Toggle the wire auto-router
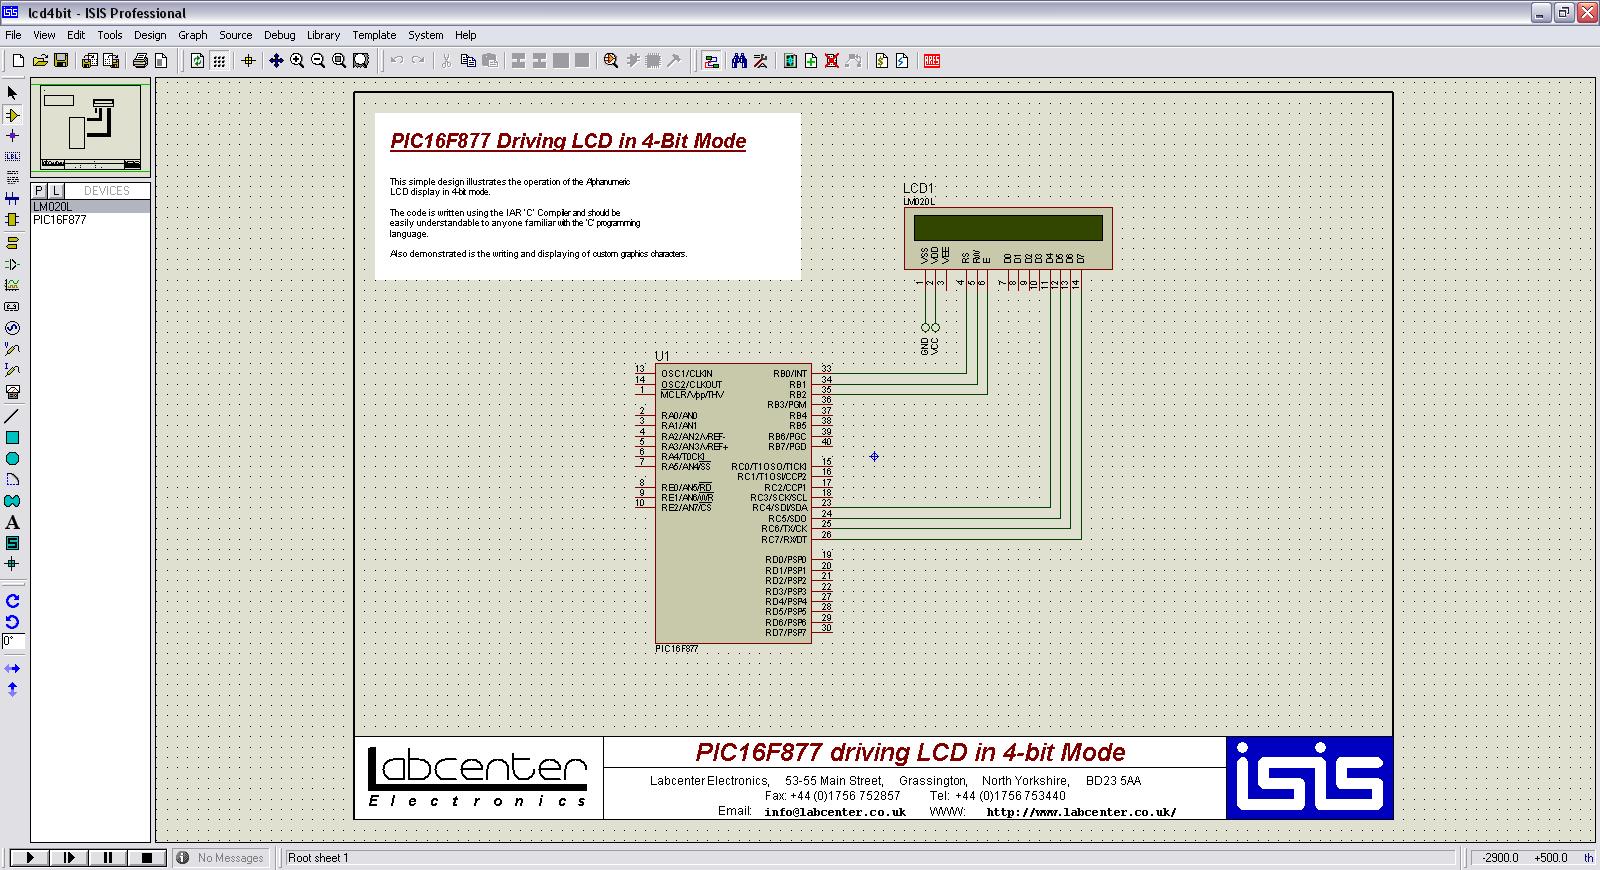 [712, 61]
